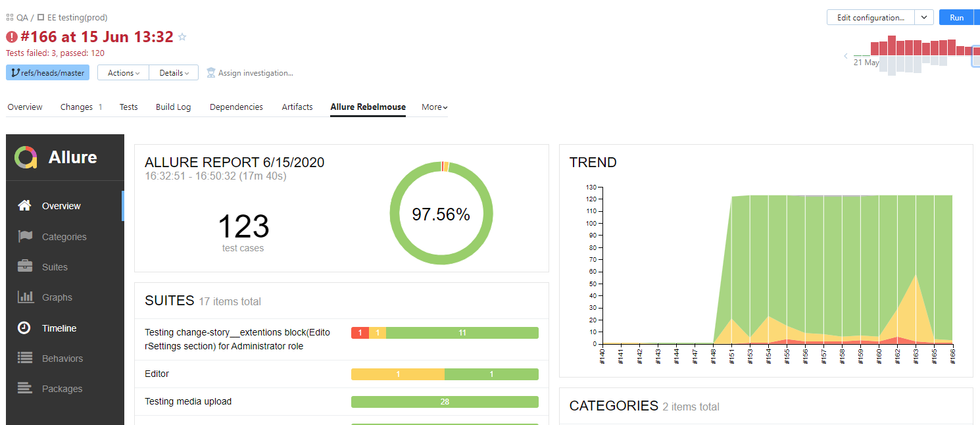Open Graphs via the bar chart icon

click(x=25, y=297)
